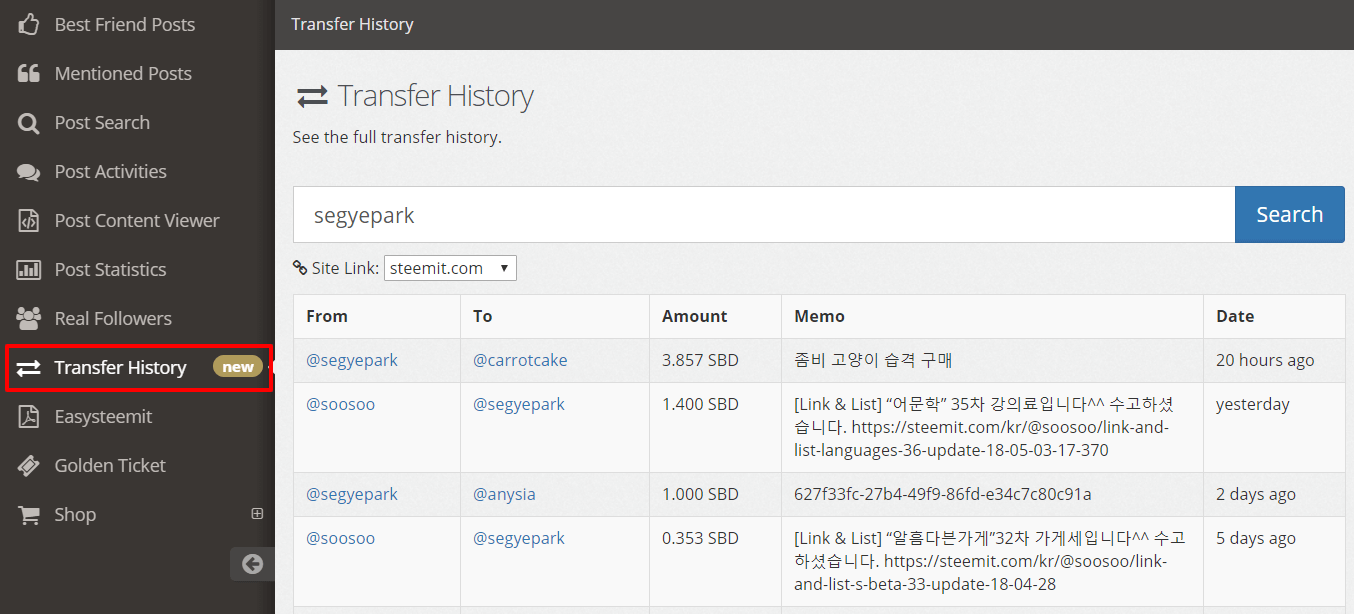The image size is (1354, 614).
Task: Select Post Content Viewer menu entry
Action: pyautogui.click(x=137, y=220)
